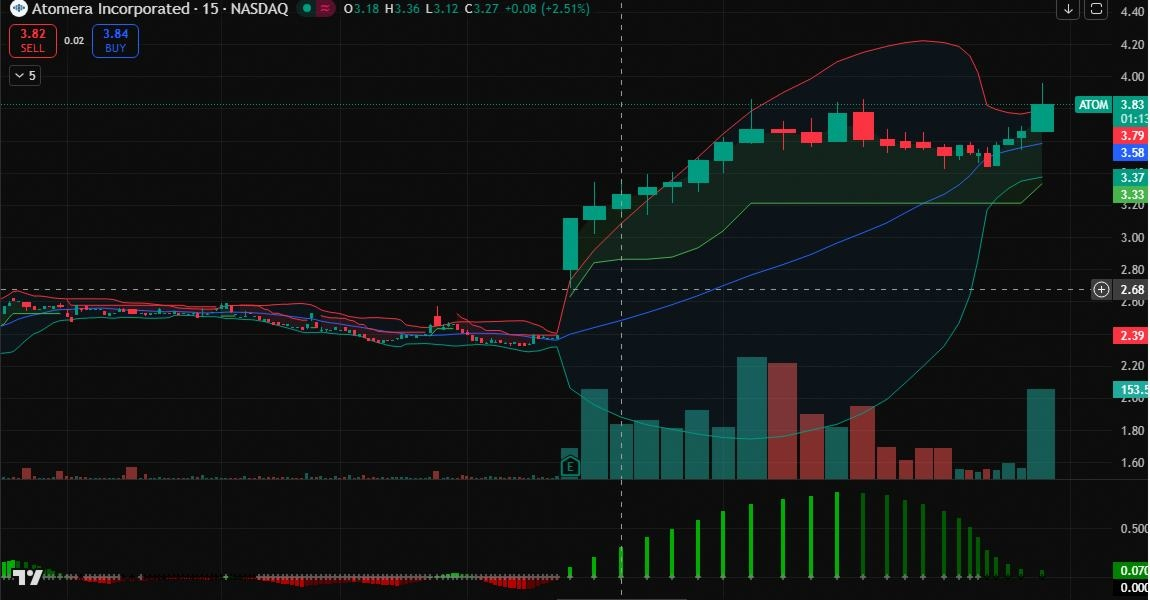Click the 2.68 crosshair price label
Image resolution: width=1150 pixels, height=600 pixels.
tap(1132, 290)
